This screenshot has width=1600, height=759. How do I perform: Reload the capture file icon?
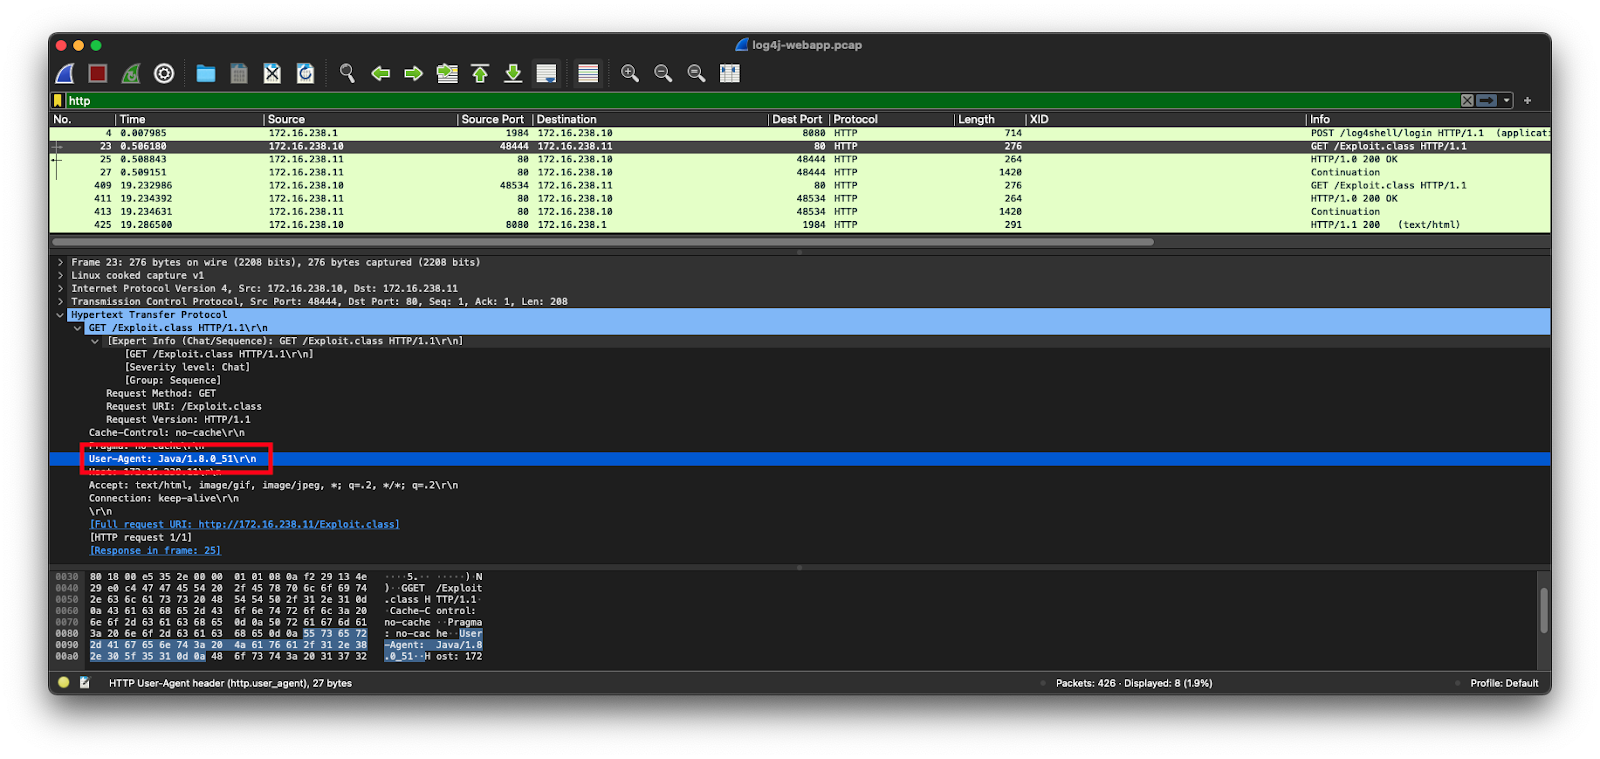pos(306,73)
